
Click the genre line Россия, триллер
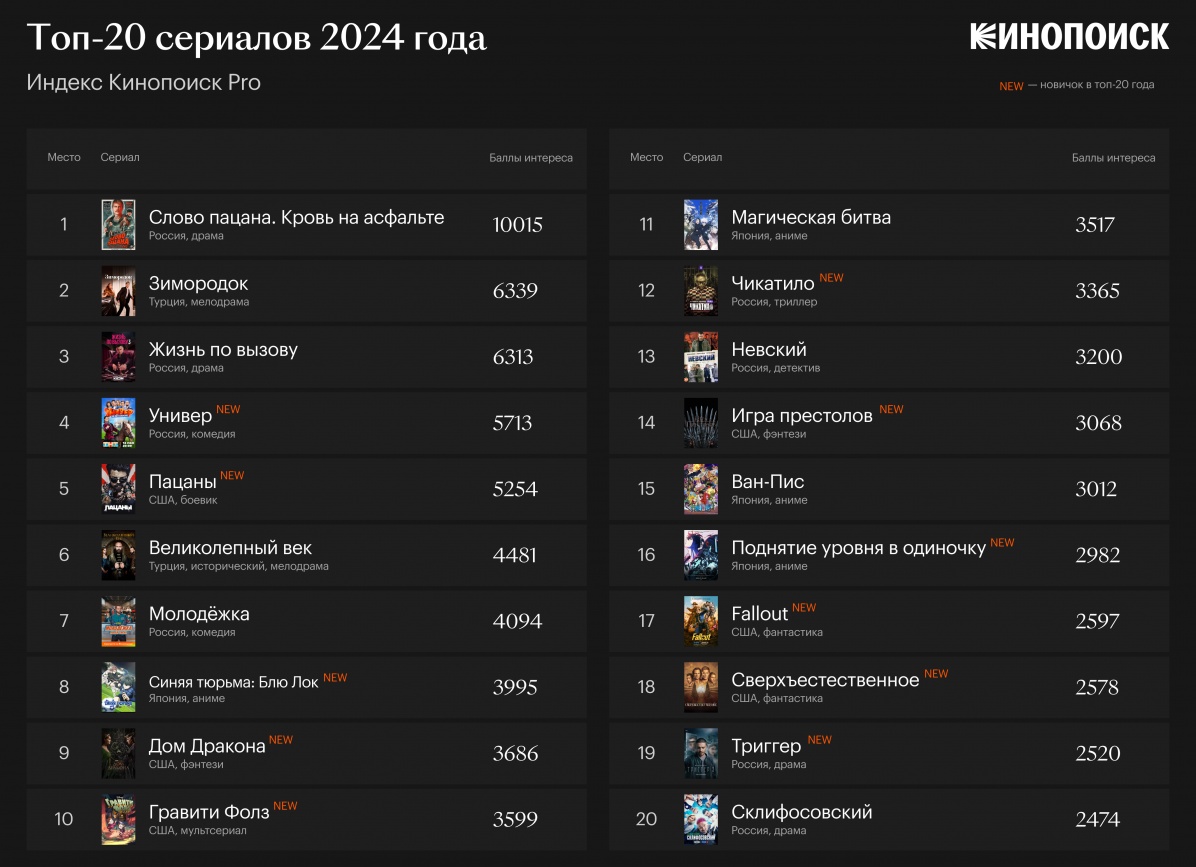point(774,302)
